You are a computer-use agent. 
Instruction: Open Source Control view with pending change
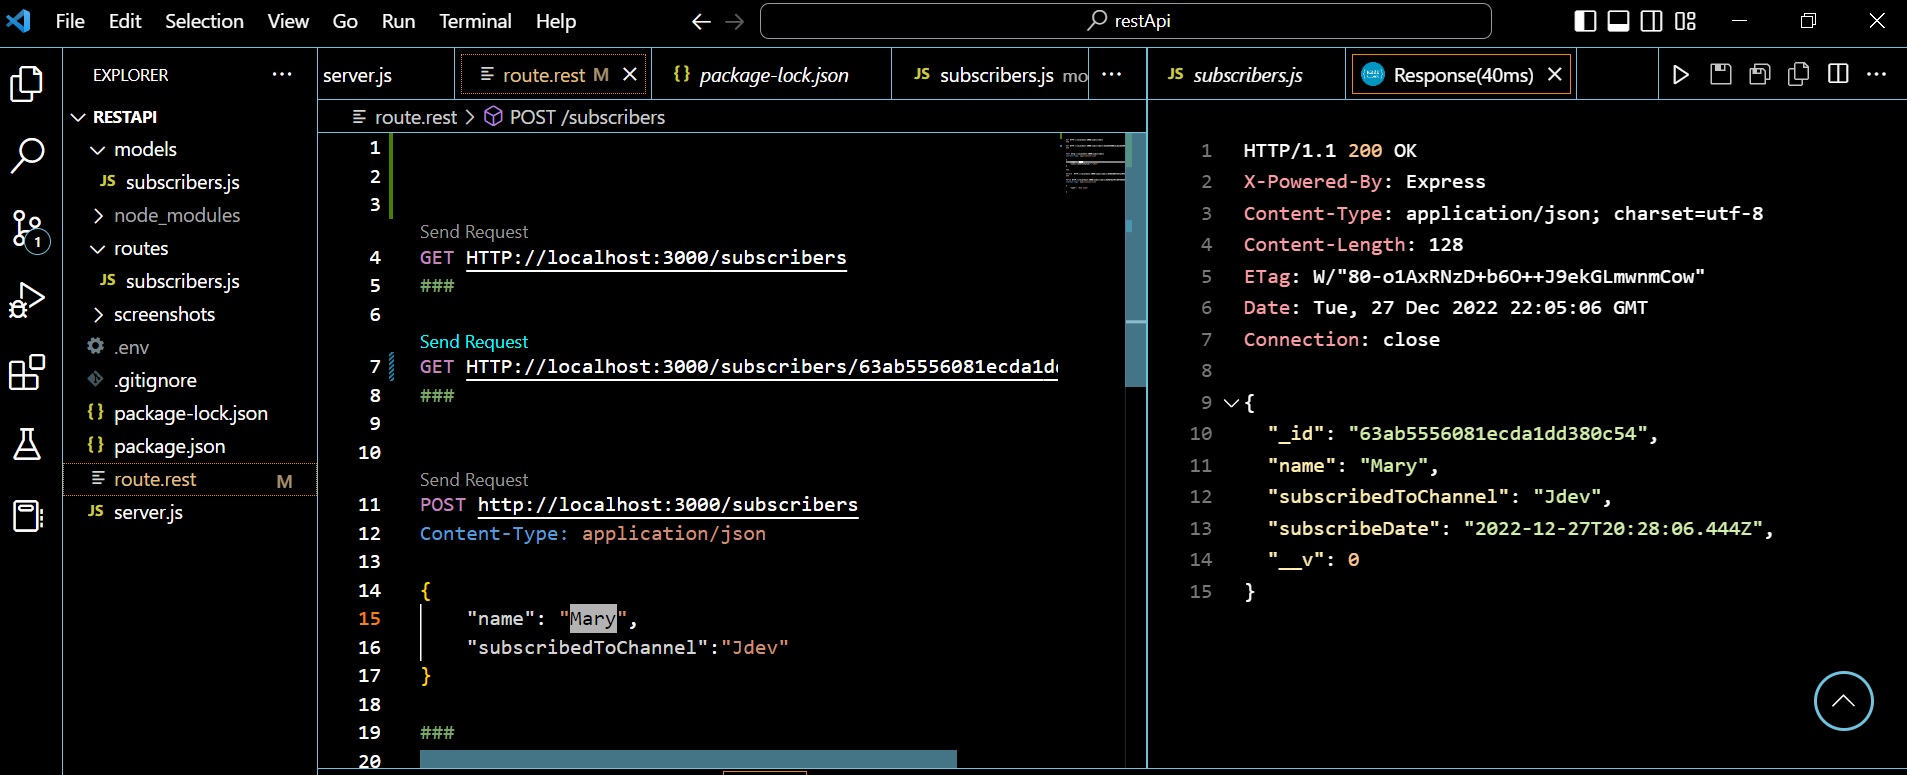(27, 229)
